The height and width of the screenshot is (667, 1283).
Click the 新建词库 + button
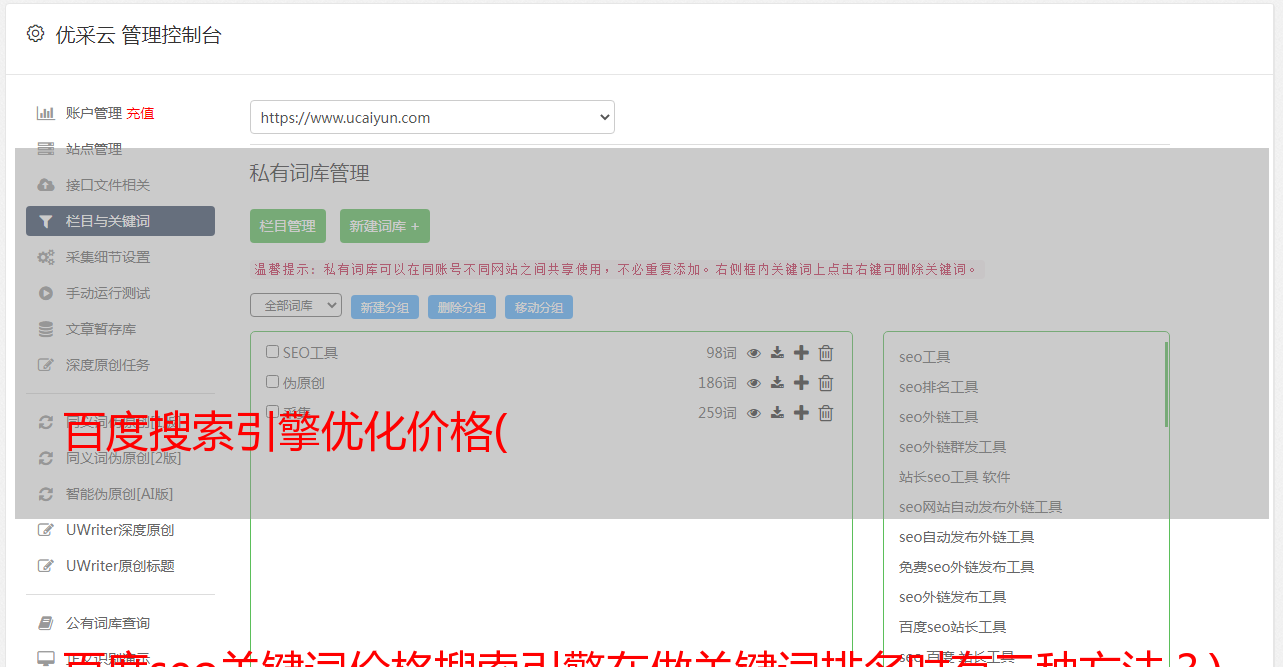click(384, 226)
